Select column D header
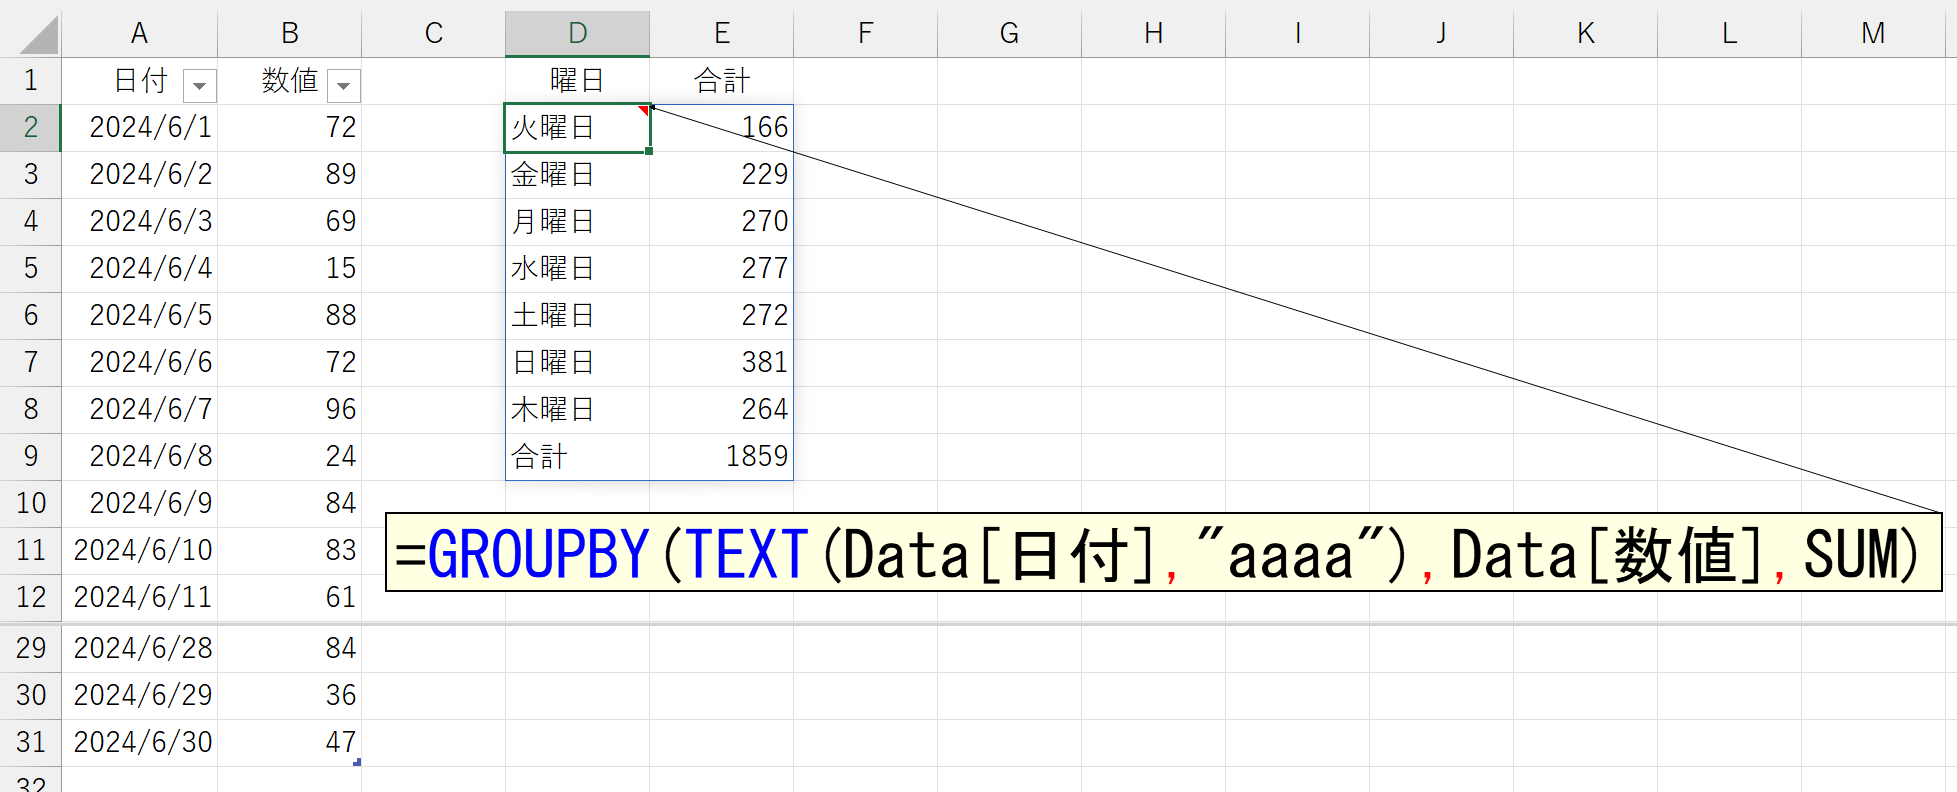This screenshot has height=792, width=1957. pyautogui.click(x=577, y=34)
